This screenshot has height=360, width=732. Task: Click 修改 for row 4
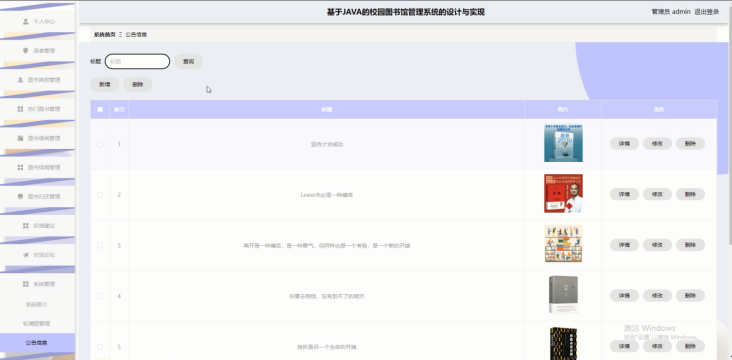657,296
